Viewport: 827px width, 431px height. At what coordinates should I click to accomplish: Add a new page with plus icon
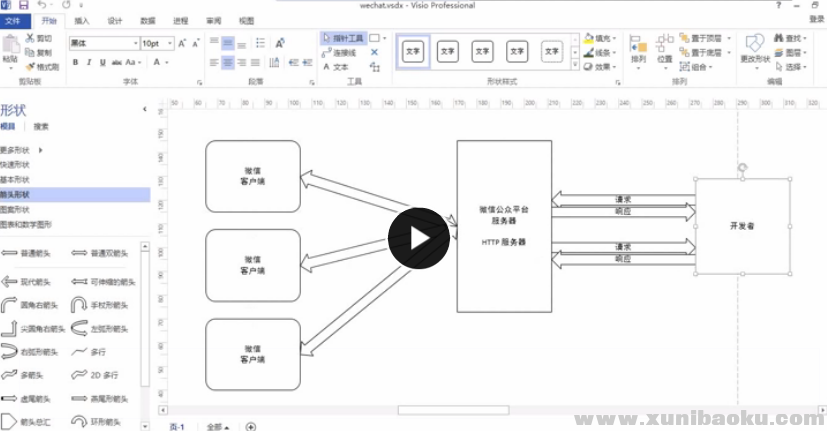click(x=251, y=426)
